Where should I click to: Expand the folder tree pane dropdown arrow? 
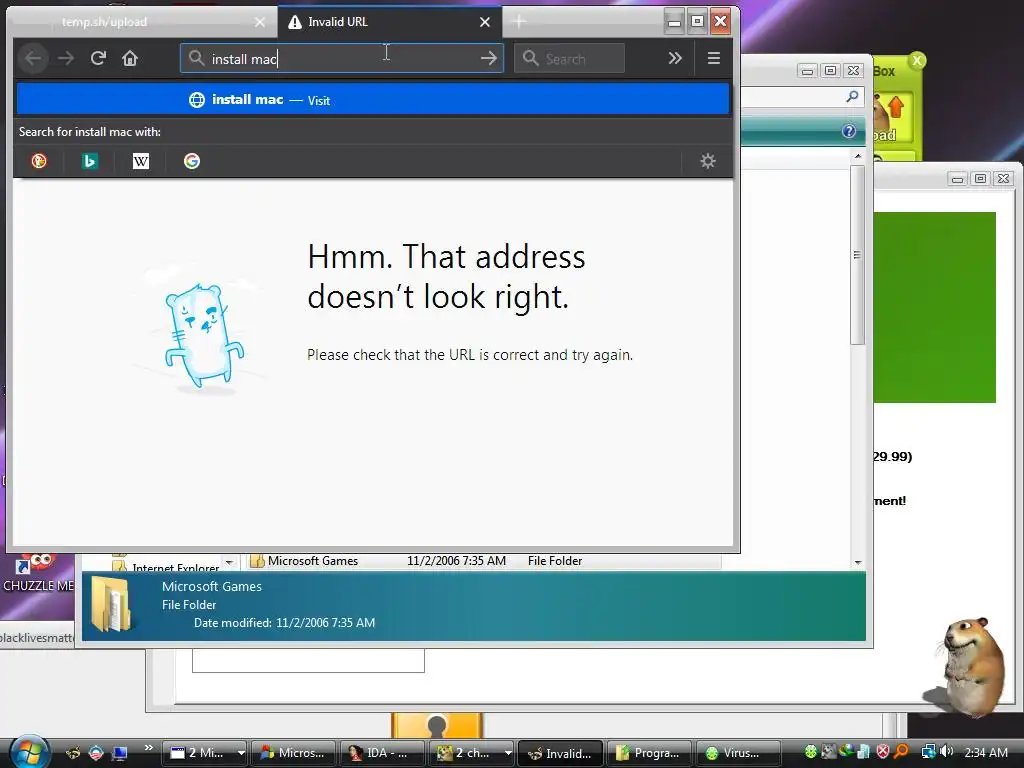coord(229,562)
